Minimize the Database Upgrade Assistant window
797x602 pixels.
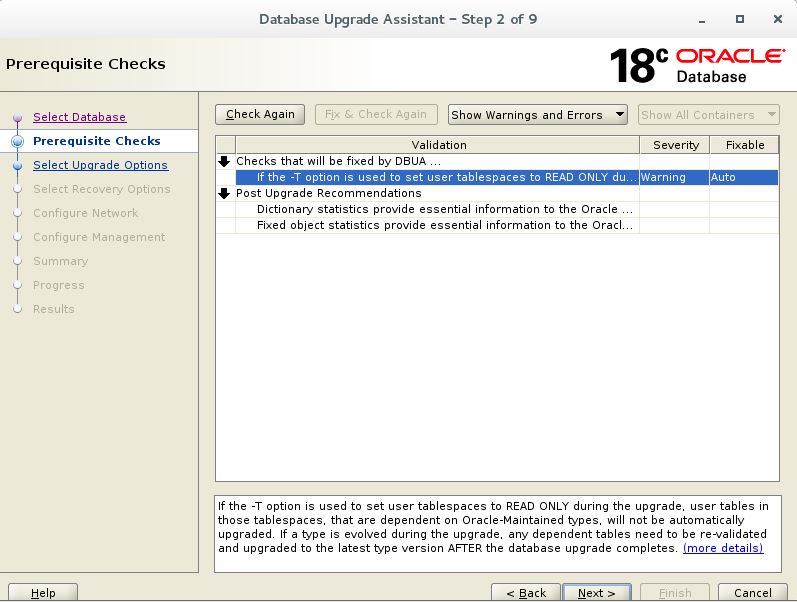click(702, 20)
